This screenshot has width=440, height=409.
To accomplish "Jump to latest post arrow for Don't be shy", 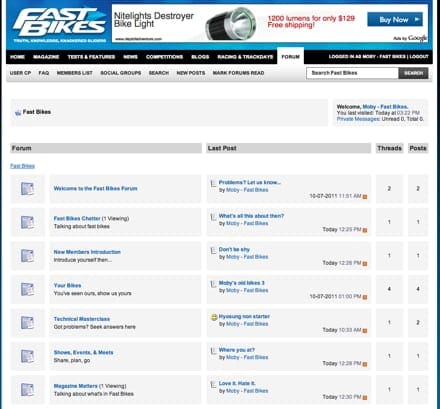I will pos(365,264).
